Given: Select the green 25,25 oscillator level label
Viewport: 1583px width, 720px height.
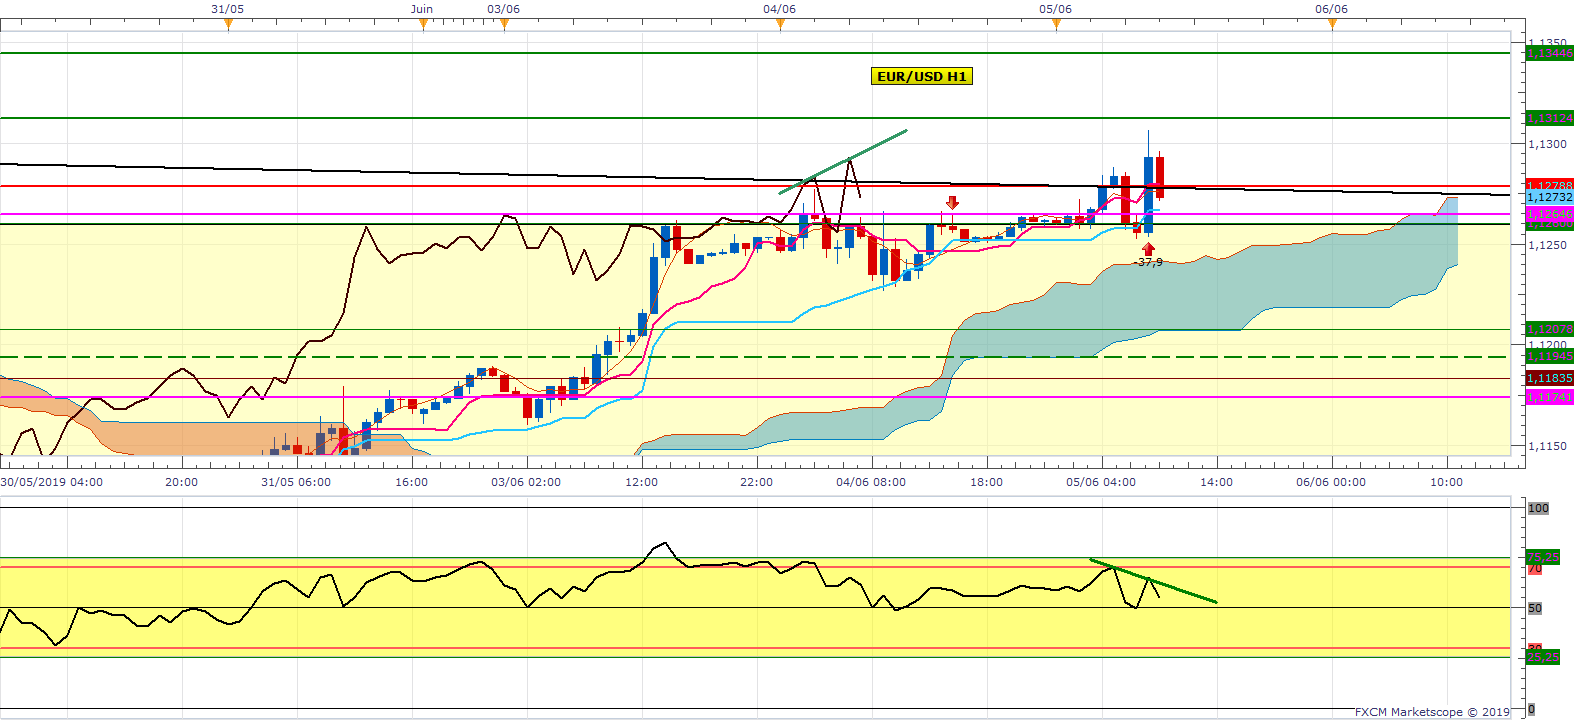Looking at the screenshot, I should (x=1543, y=657).
